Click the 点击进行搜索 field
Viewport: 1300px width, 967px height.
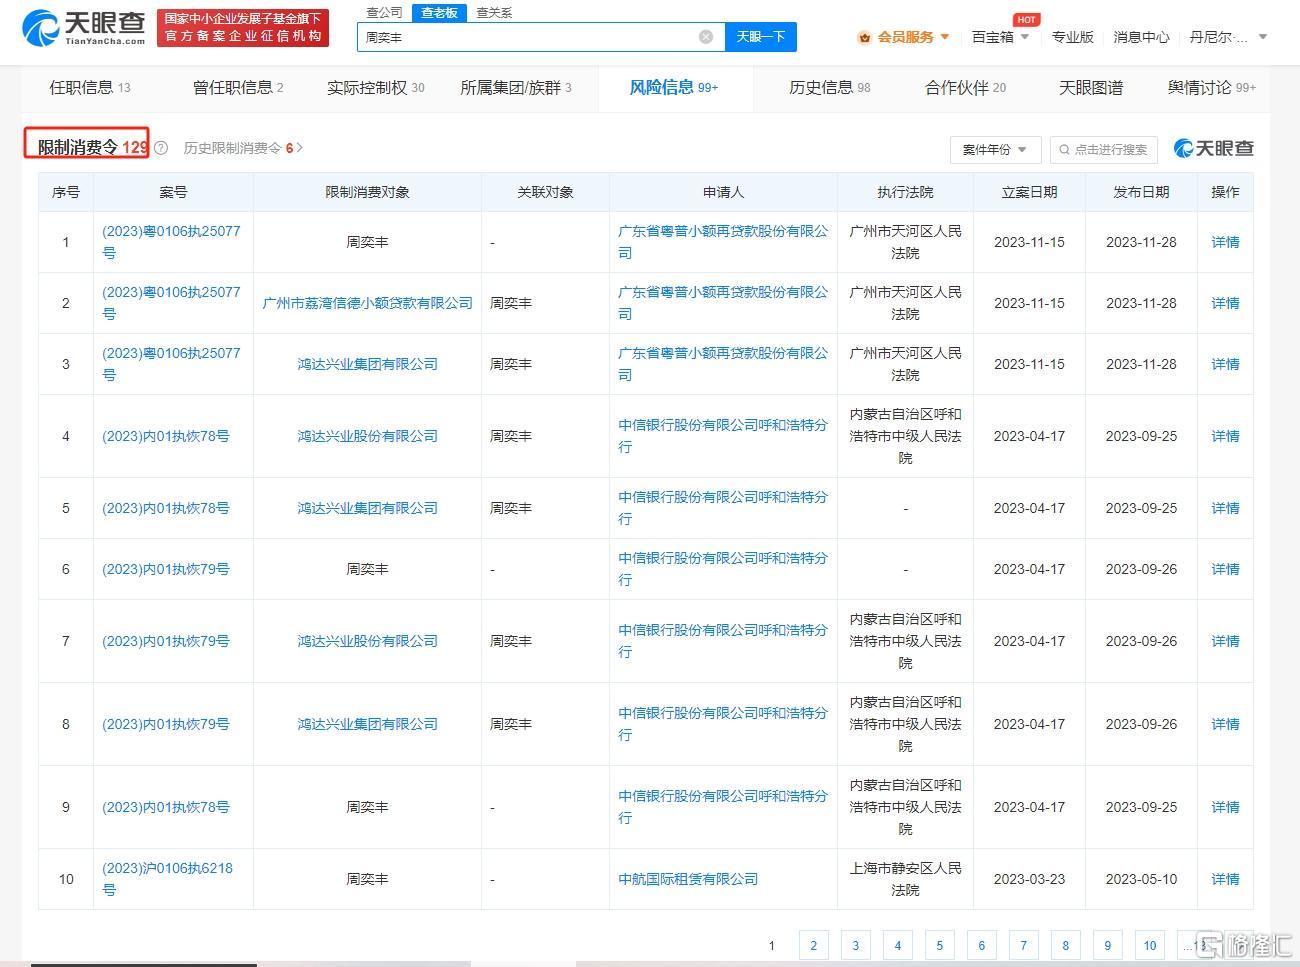(x=1104, y=149)
